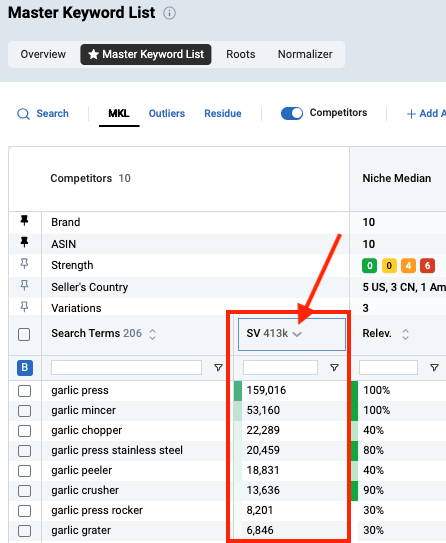Unpin the Brand row pin icon
This screenshot has width=446, height=543.
[x=24, y=221]
